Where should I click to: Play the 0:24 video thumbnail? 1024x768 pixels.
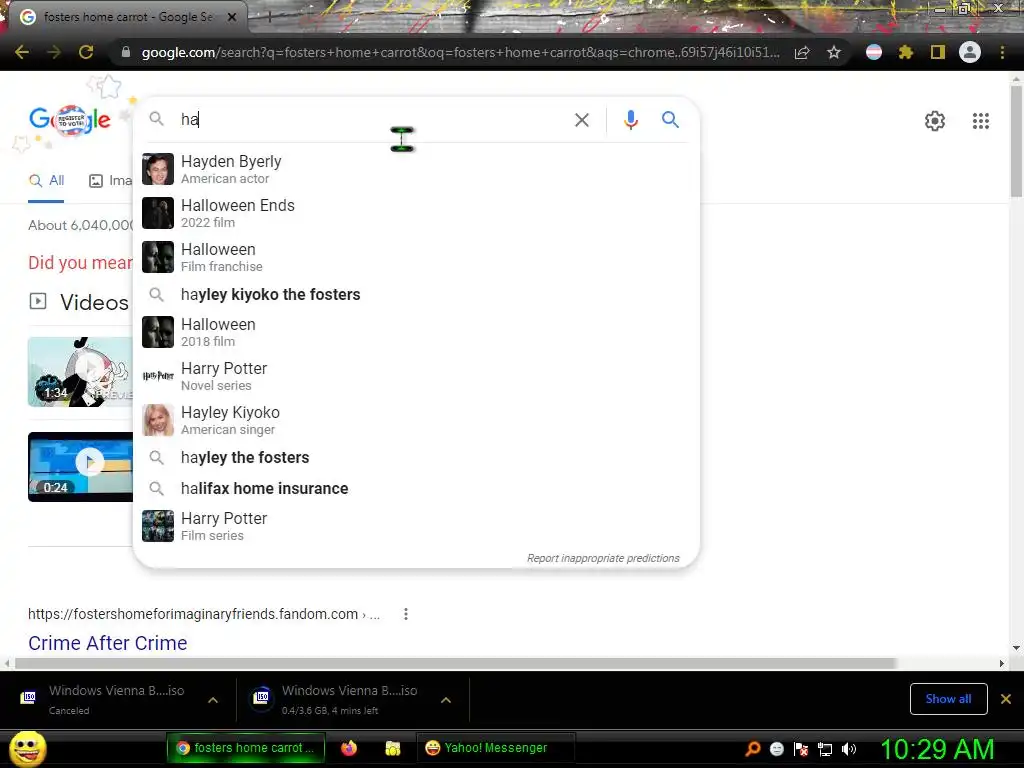tap(80, 467)
